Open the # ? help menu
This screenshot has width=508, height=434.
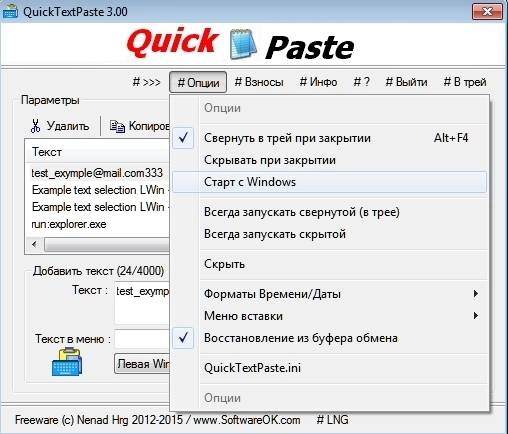pyautogui.click(x=362, y=82)
